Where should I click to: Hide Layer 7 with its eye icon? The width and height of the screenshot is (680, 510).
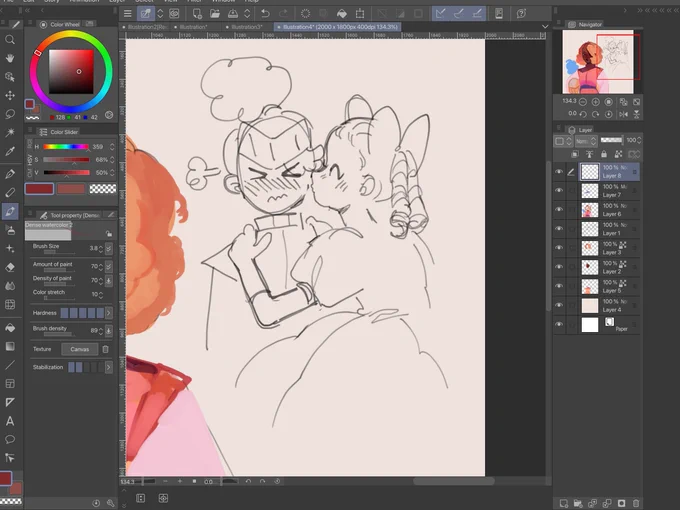(x=559, y=190)
